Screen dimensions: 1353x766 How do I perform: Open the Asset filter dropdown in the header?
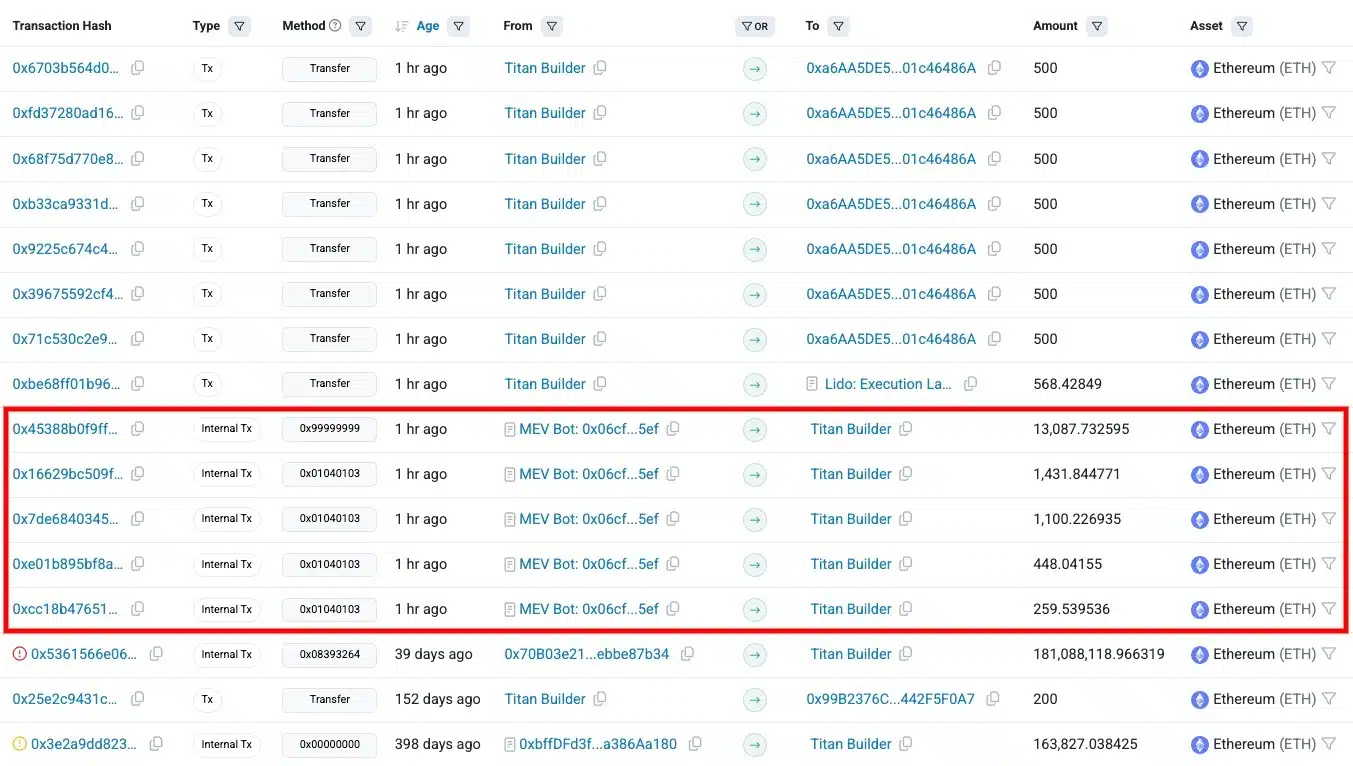(1241, 25)
